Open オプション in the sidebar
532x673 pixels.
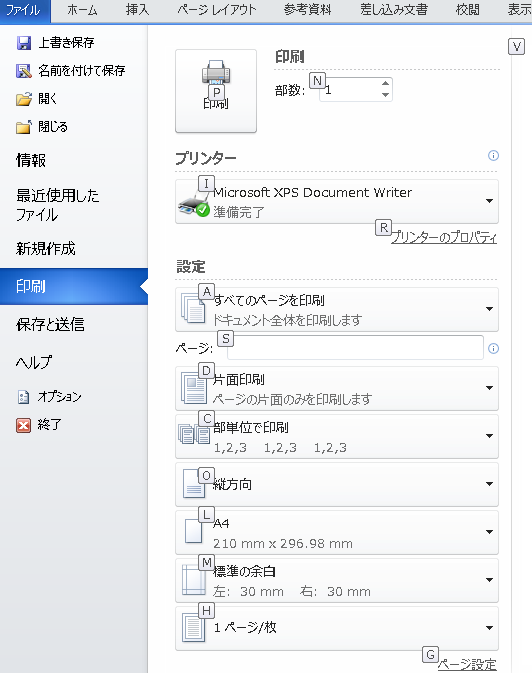coord(59,397)
